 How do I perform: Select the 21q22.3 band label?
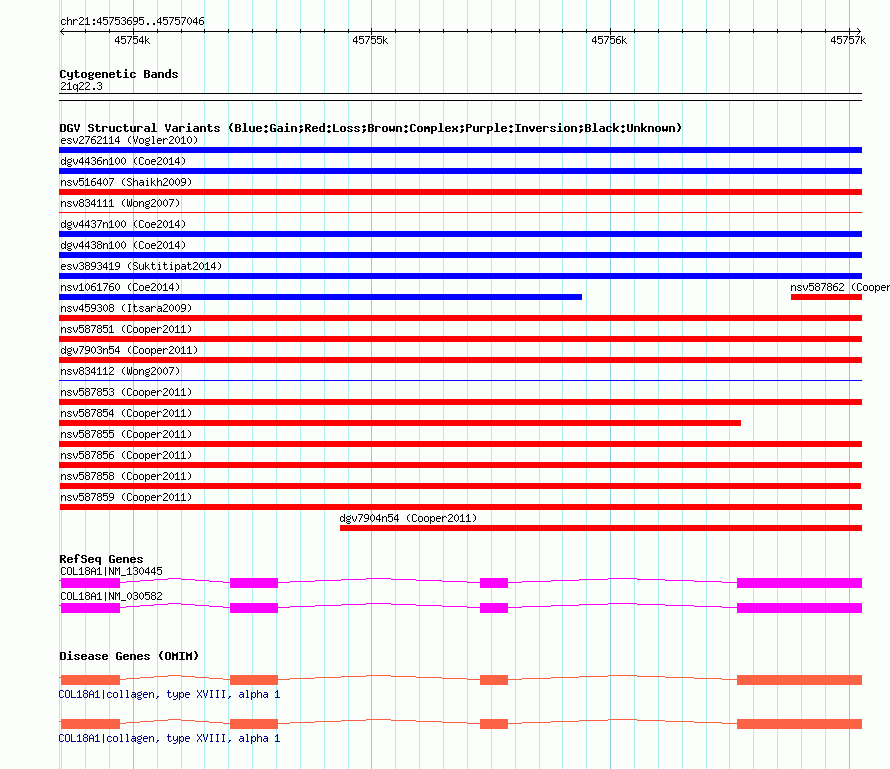pos(81,86)
